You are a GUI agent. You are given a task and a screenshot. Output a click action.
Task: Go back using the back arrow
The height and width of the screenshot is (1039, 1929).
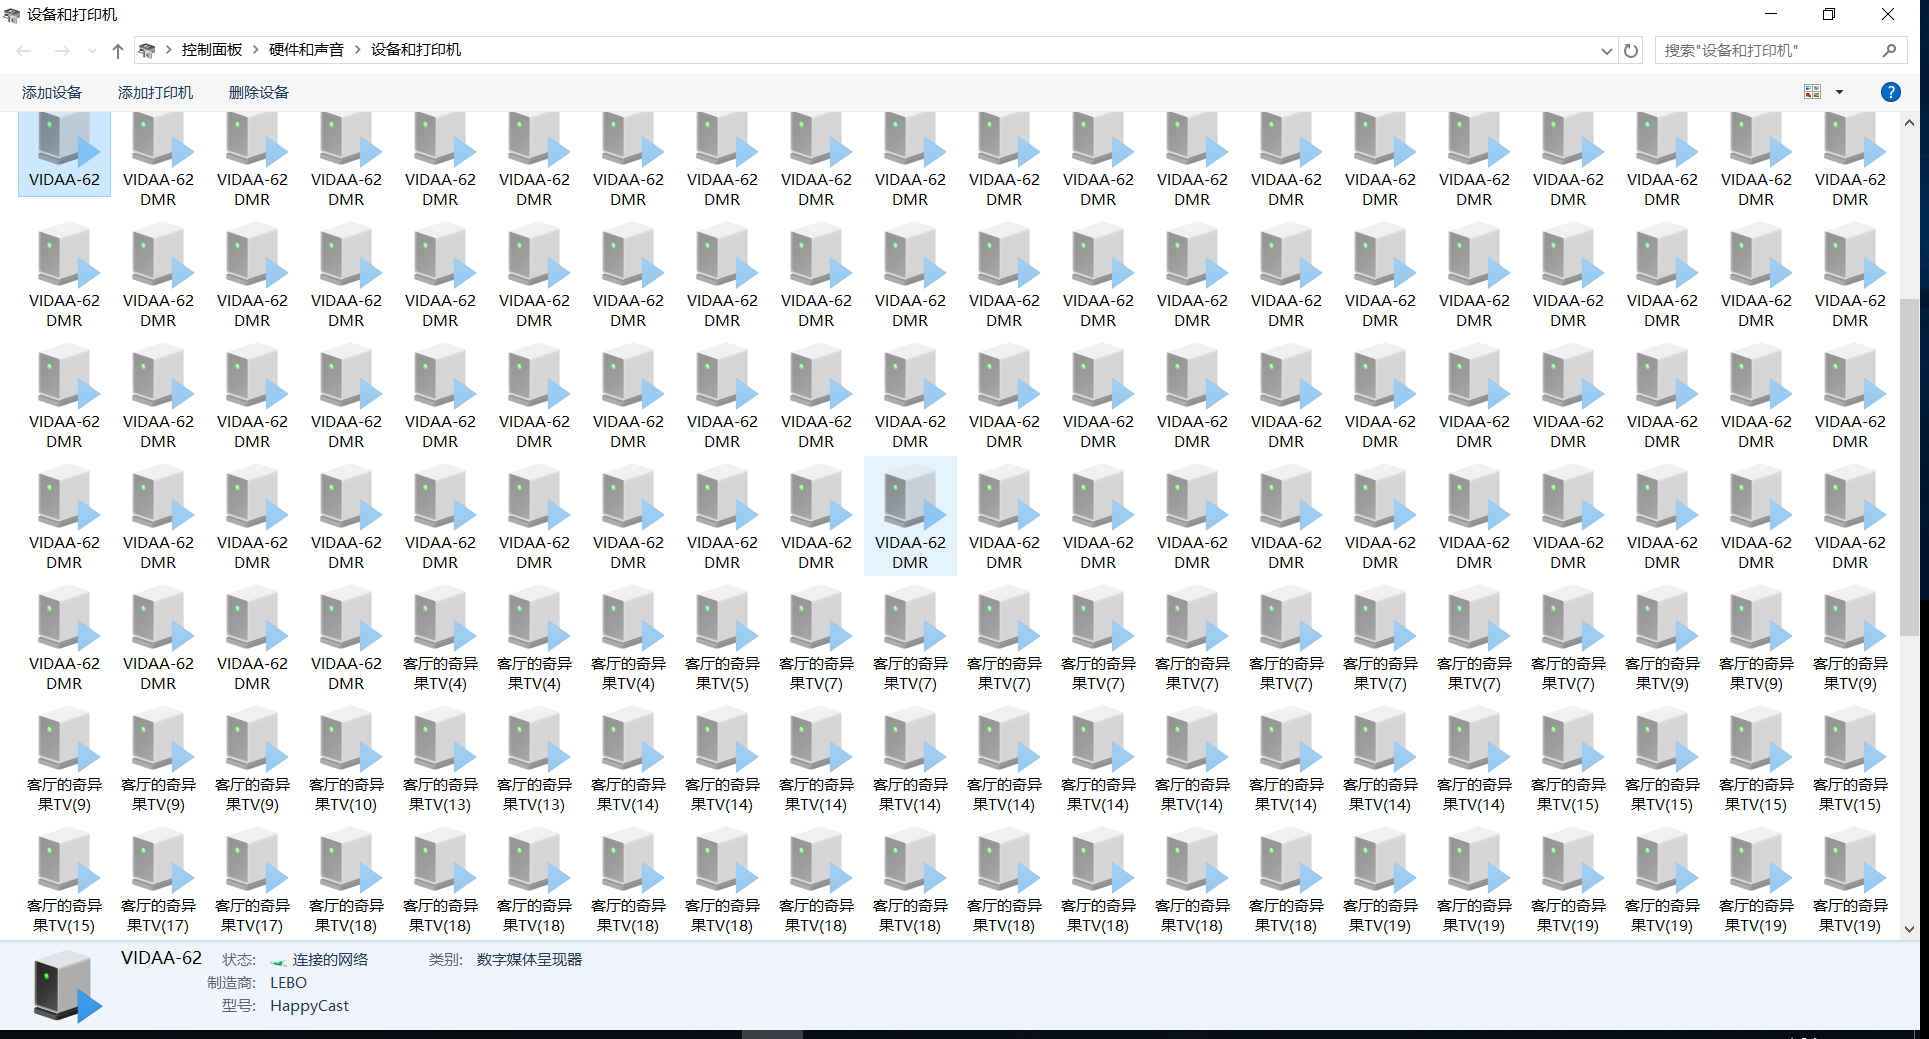pos(24,51)
